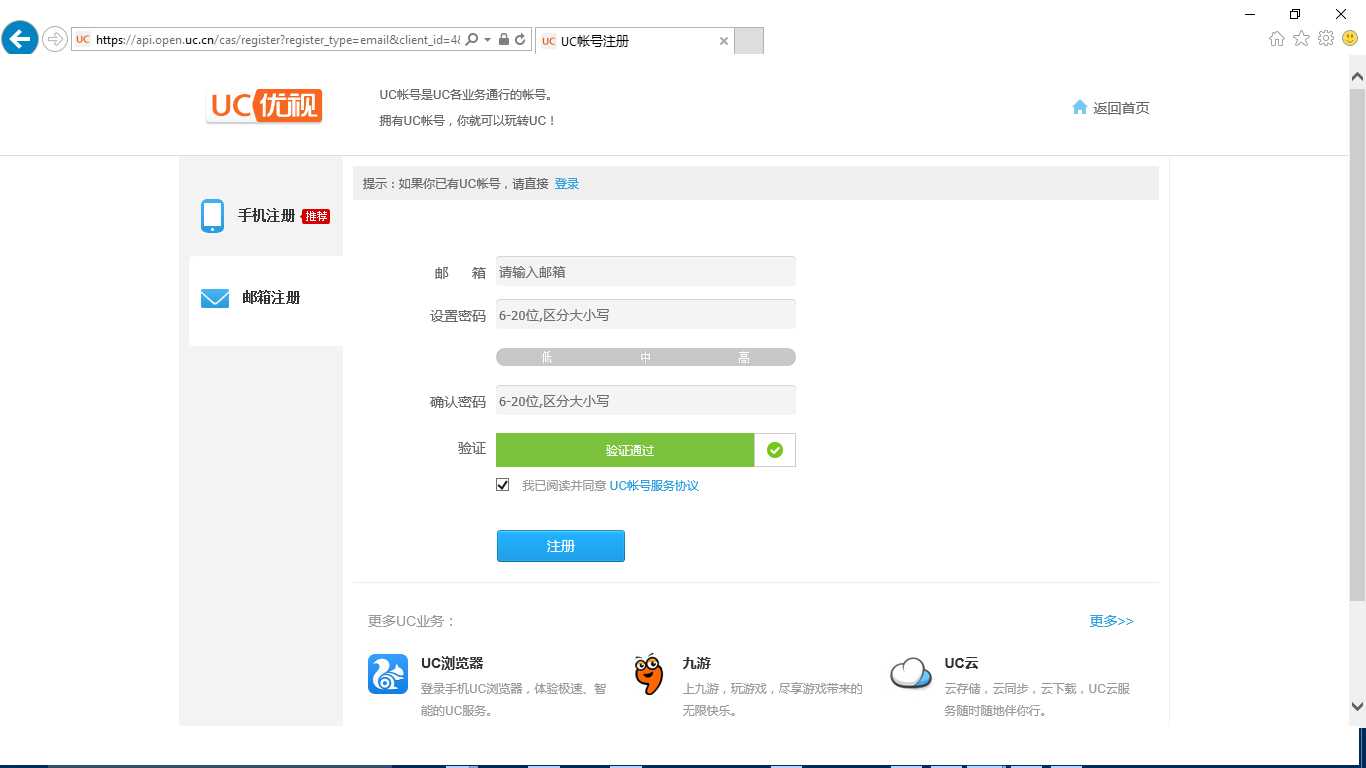Select the phone icon beside 手机注册
This screenshot has height=768, width=1366.
tap(212, 215)
